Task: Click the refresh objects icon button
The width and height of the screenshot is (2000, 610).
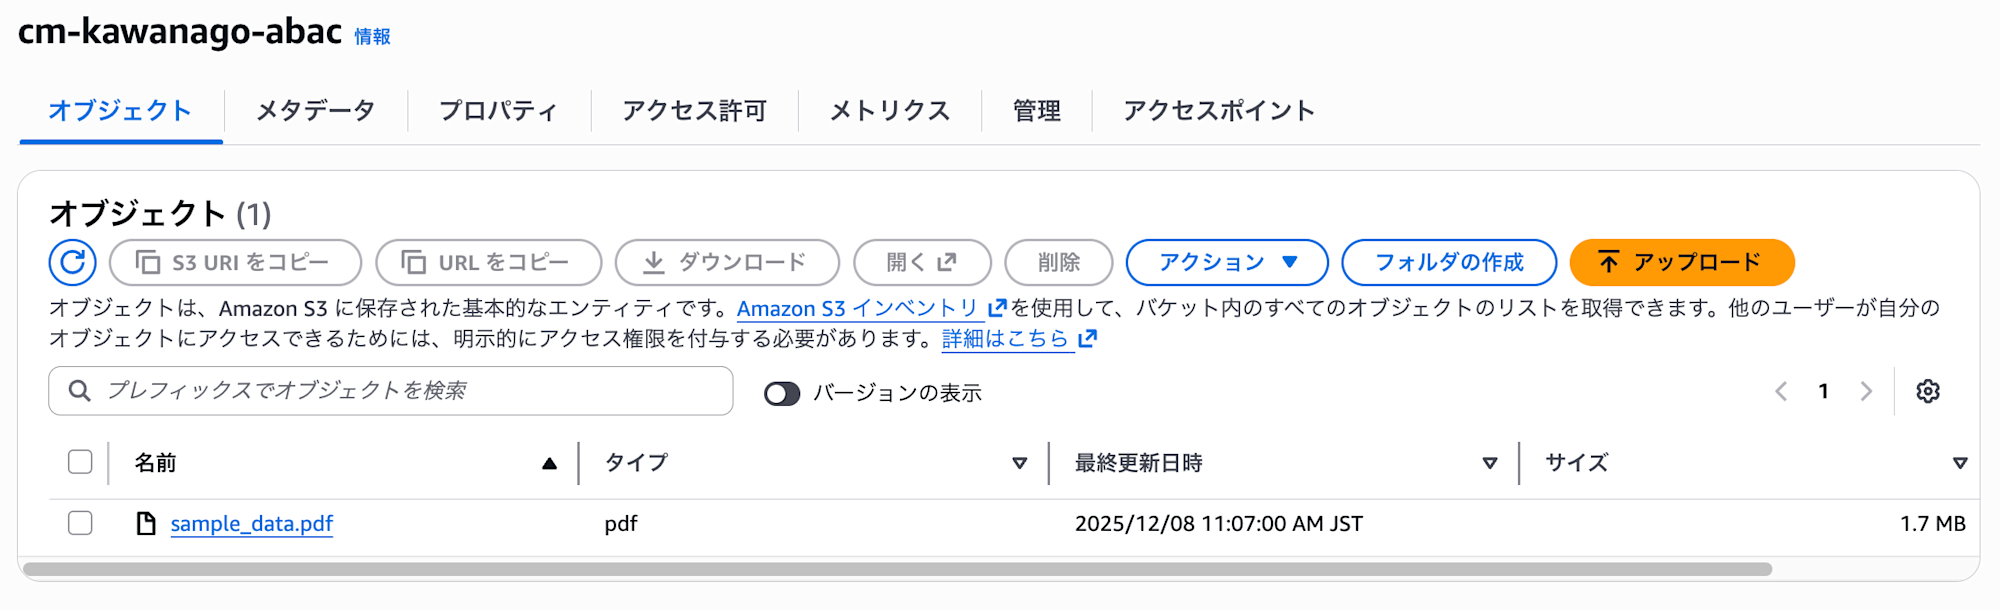Action: 73,262
